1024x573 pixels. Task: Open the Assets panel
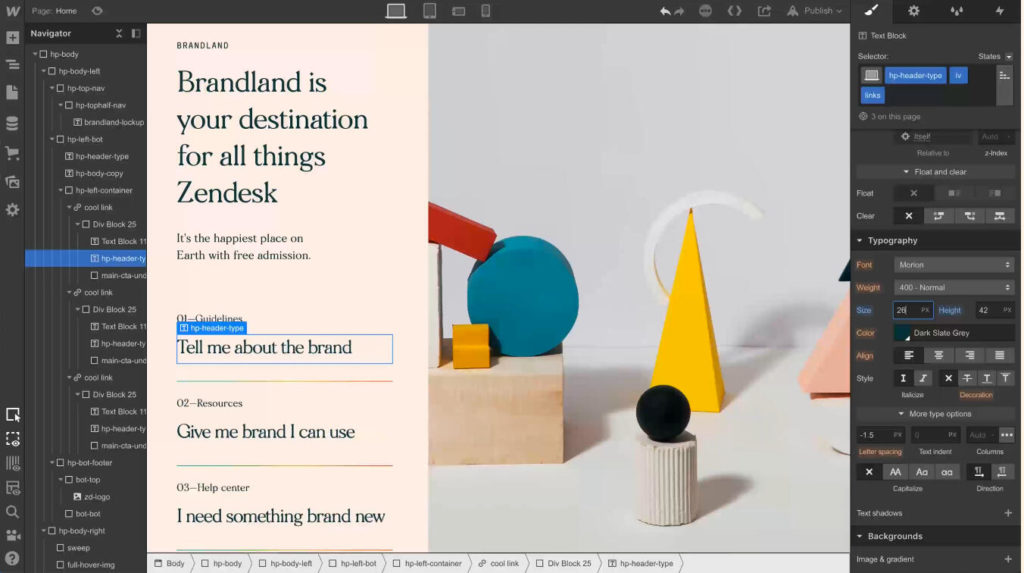[x=12, y=182]
